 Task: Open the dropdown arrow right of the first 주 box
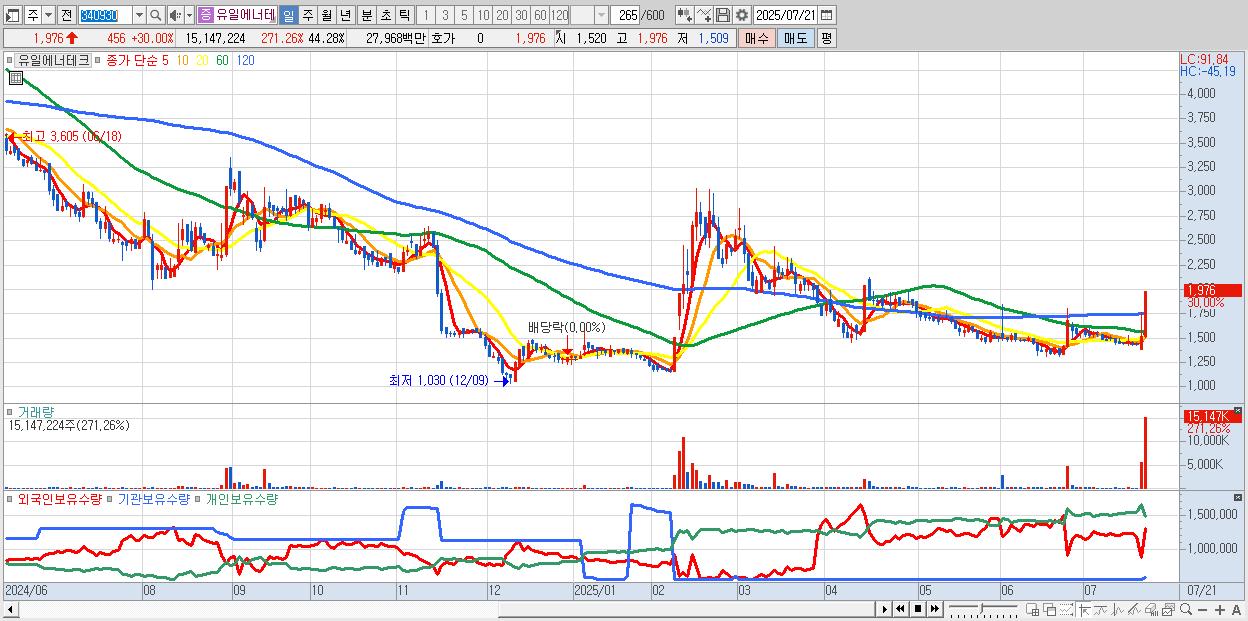pyautogui.click(x=48, y=15)
